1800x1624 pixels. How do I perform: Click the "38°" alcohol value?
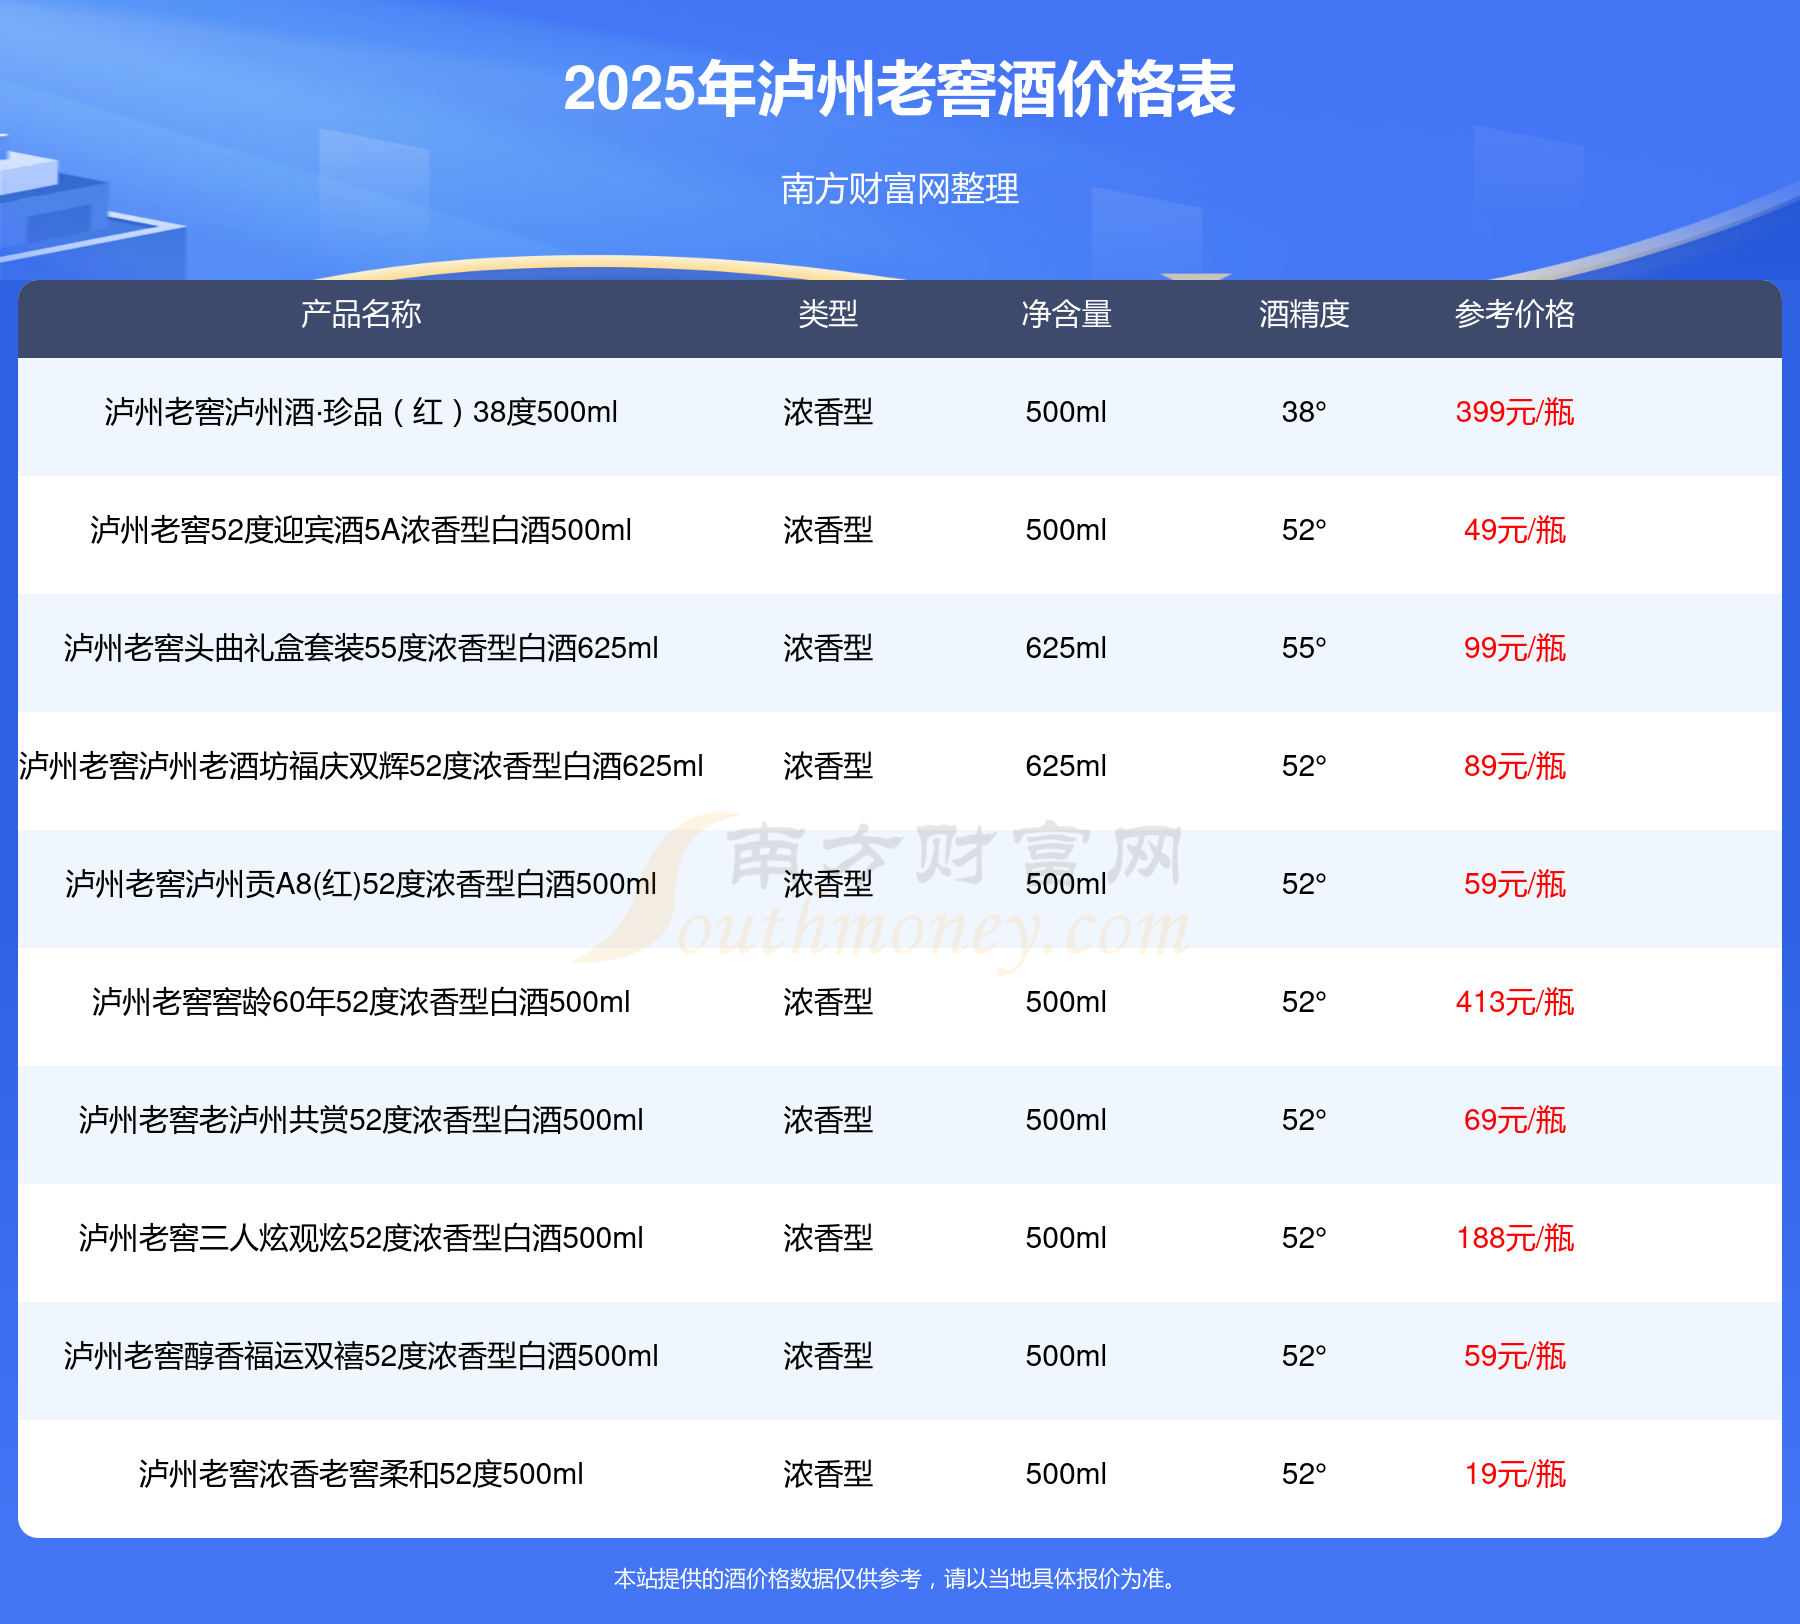[x=1304, y=412]
